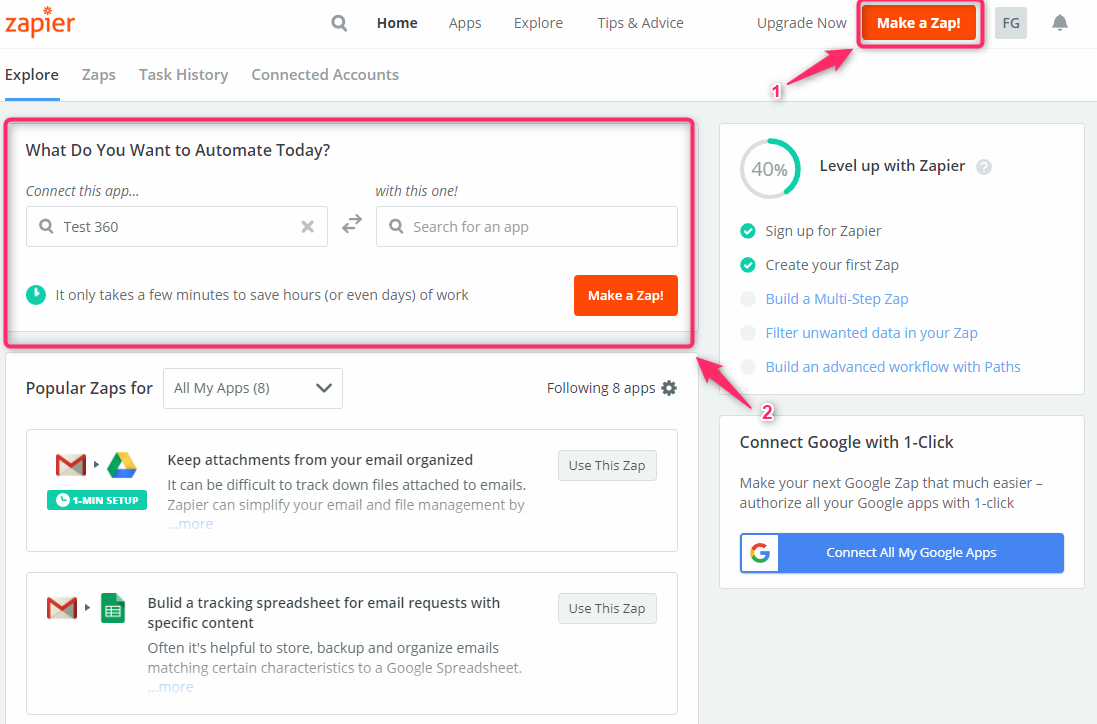Toggle the Build a Multi-Step Zap checkbox

(748, 299)
